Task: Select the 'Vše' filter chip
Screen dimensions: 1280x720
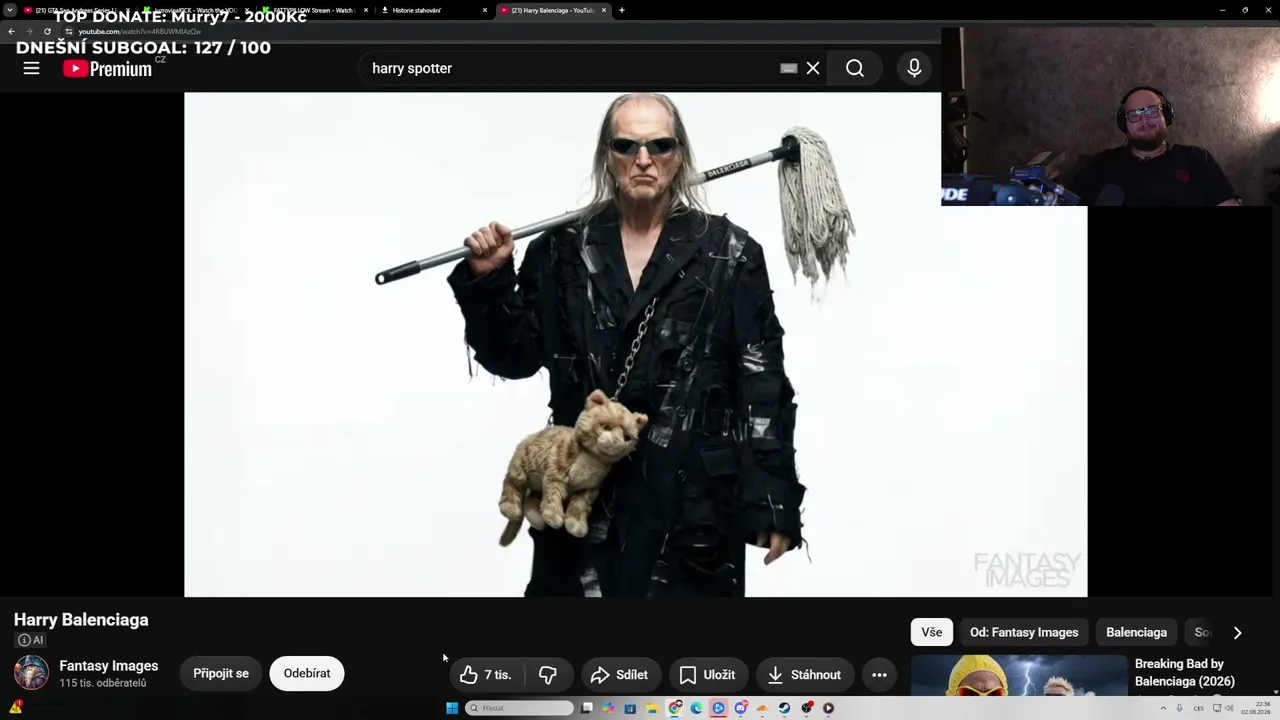Action: click(931, 632)
